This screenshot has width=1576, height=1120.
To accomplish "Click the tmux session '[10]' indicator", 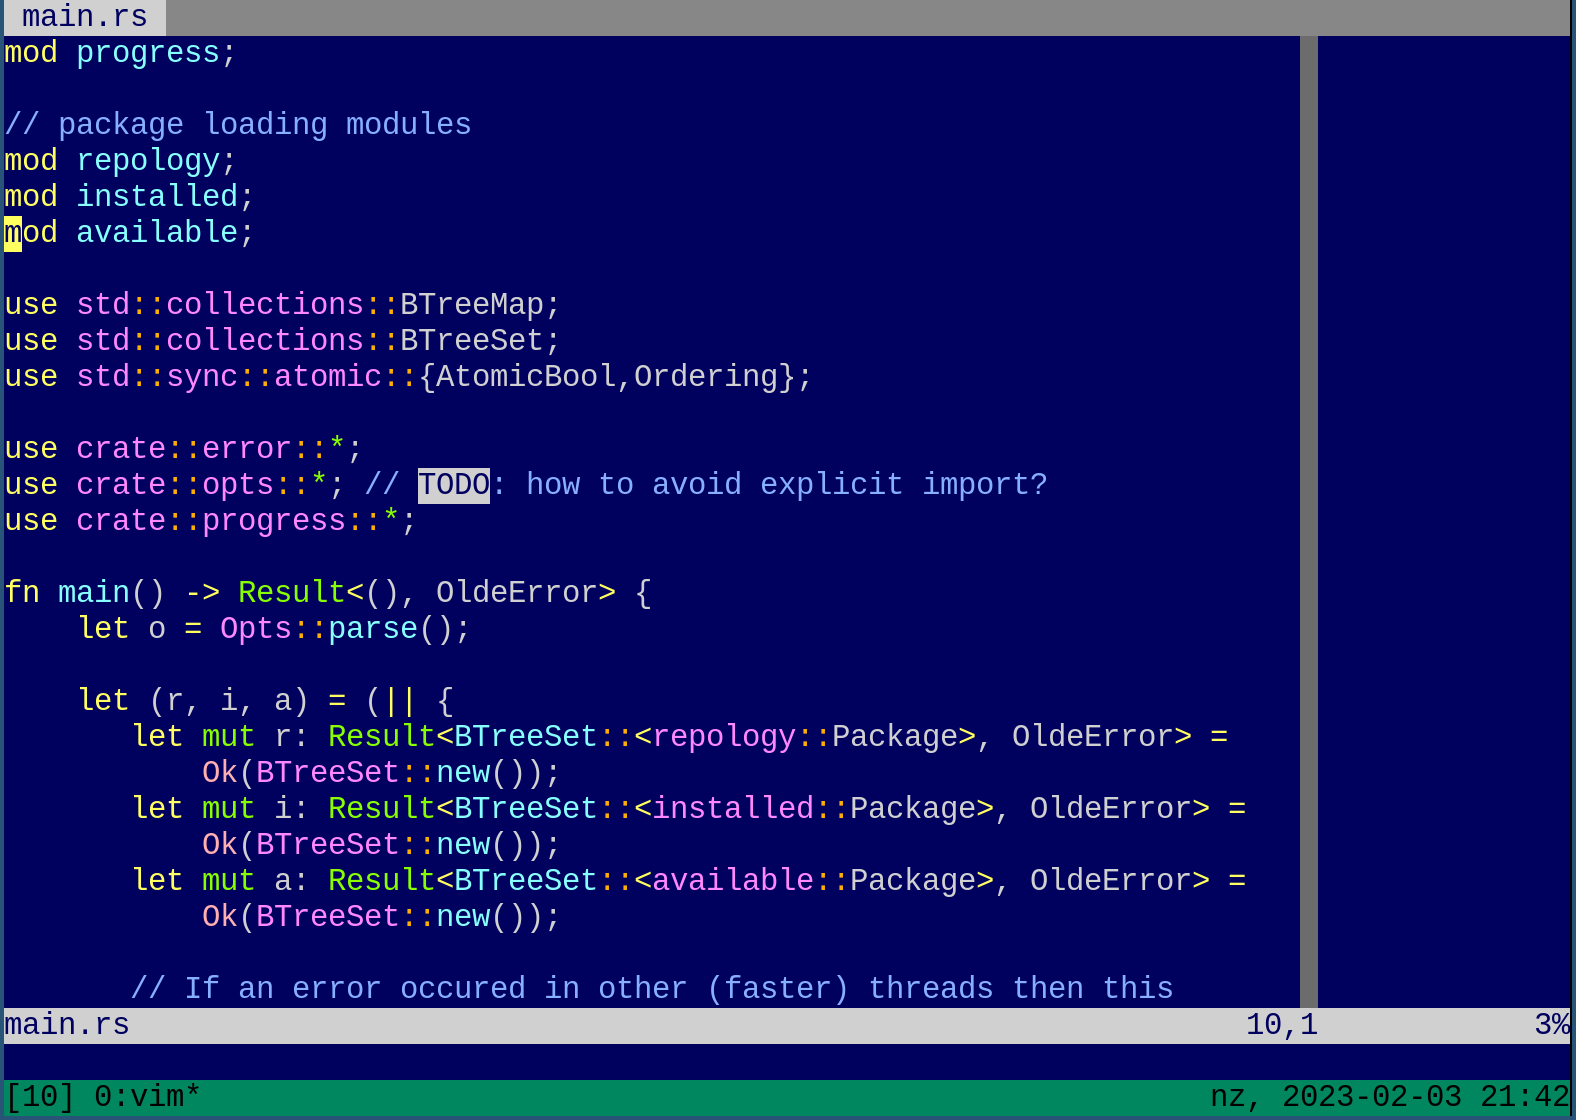I will click(40, 1097).
